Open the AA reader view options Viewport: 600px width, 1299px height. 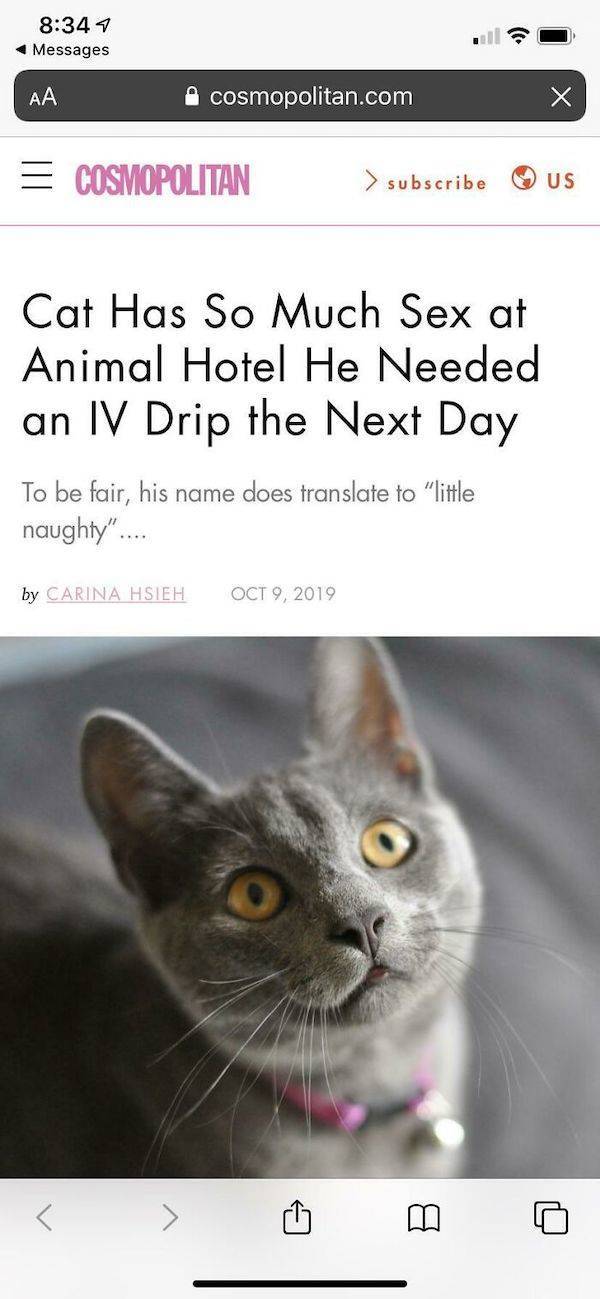pyautogui.click(x=43, y=97)
